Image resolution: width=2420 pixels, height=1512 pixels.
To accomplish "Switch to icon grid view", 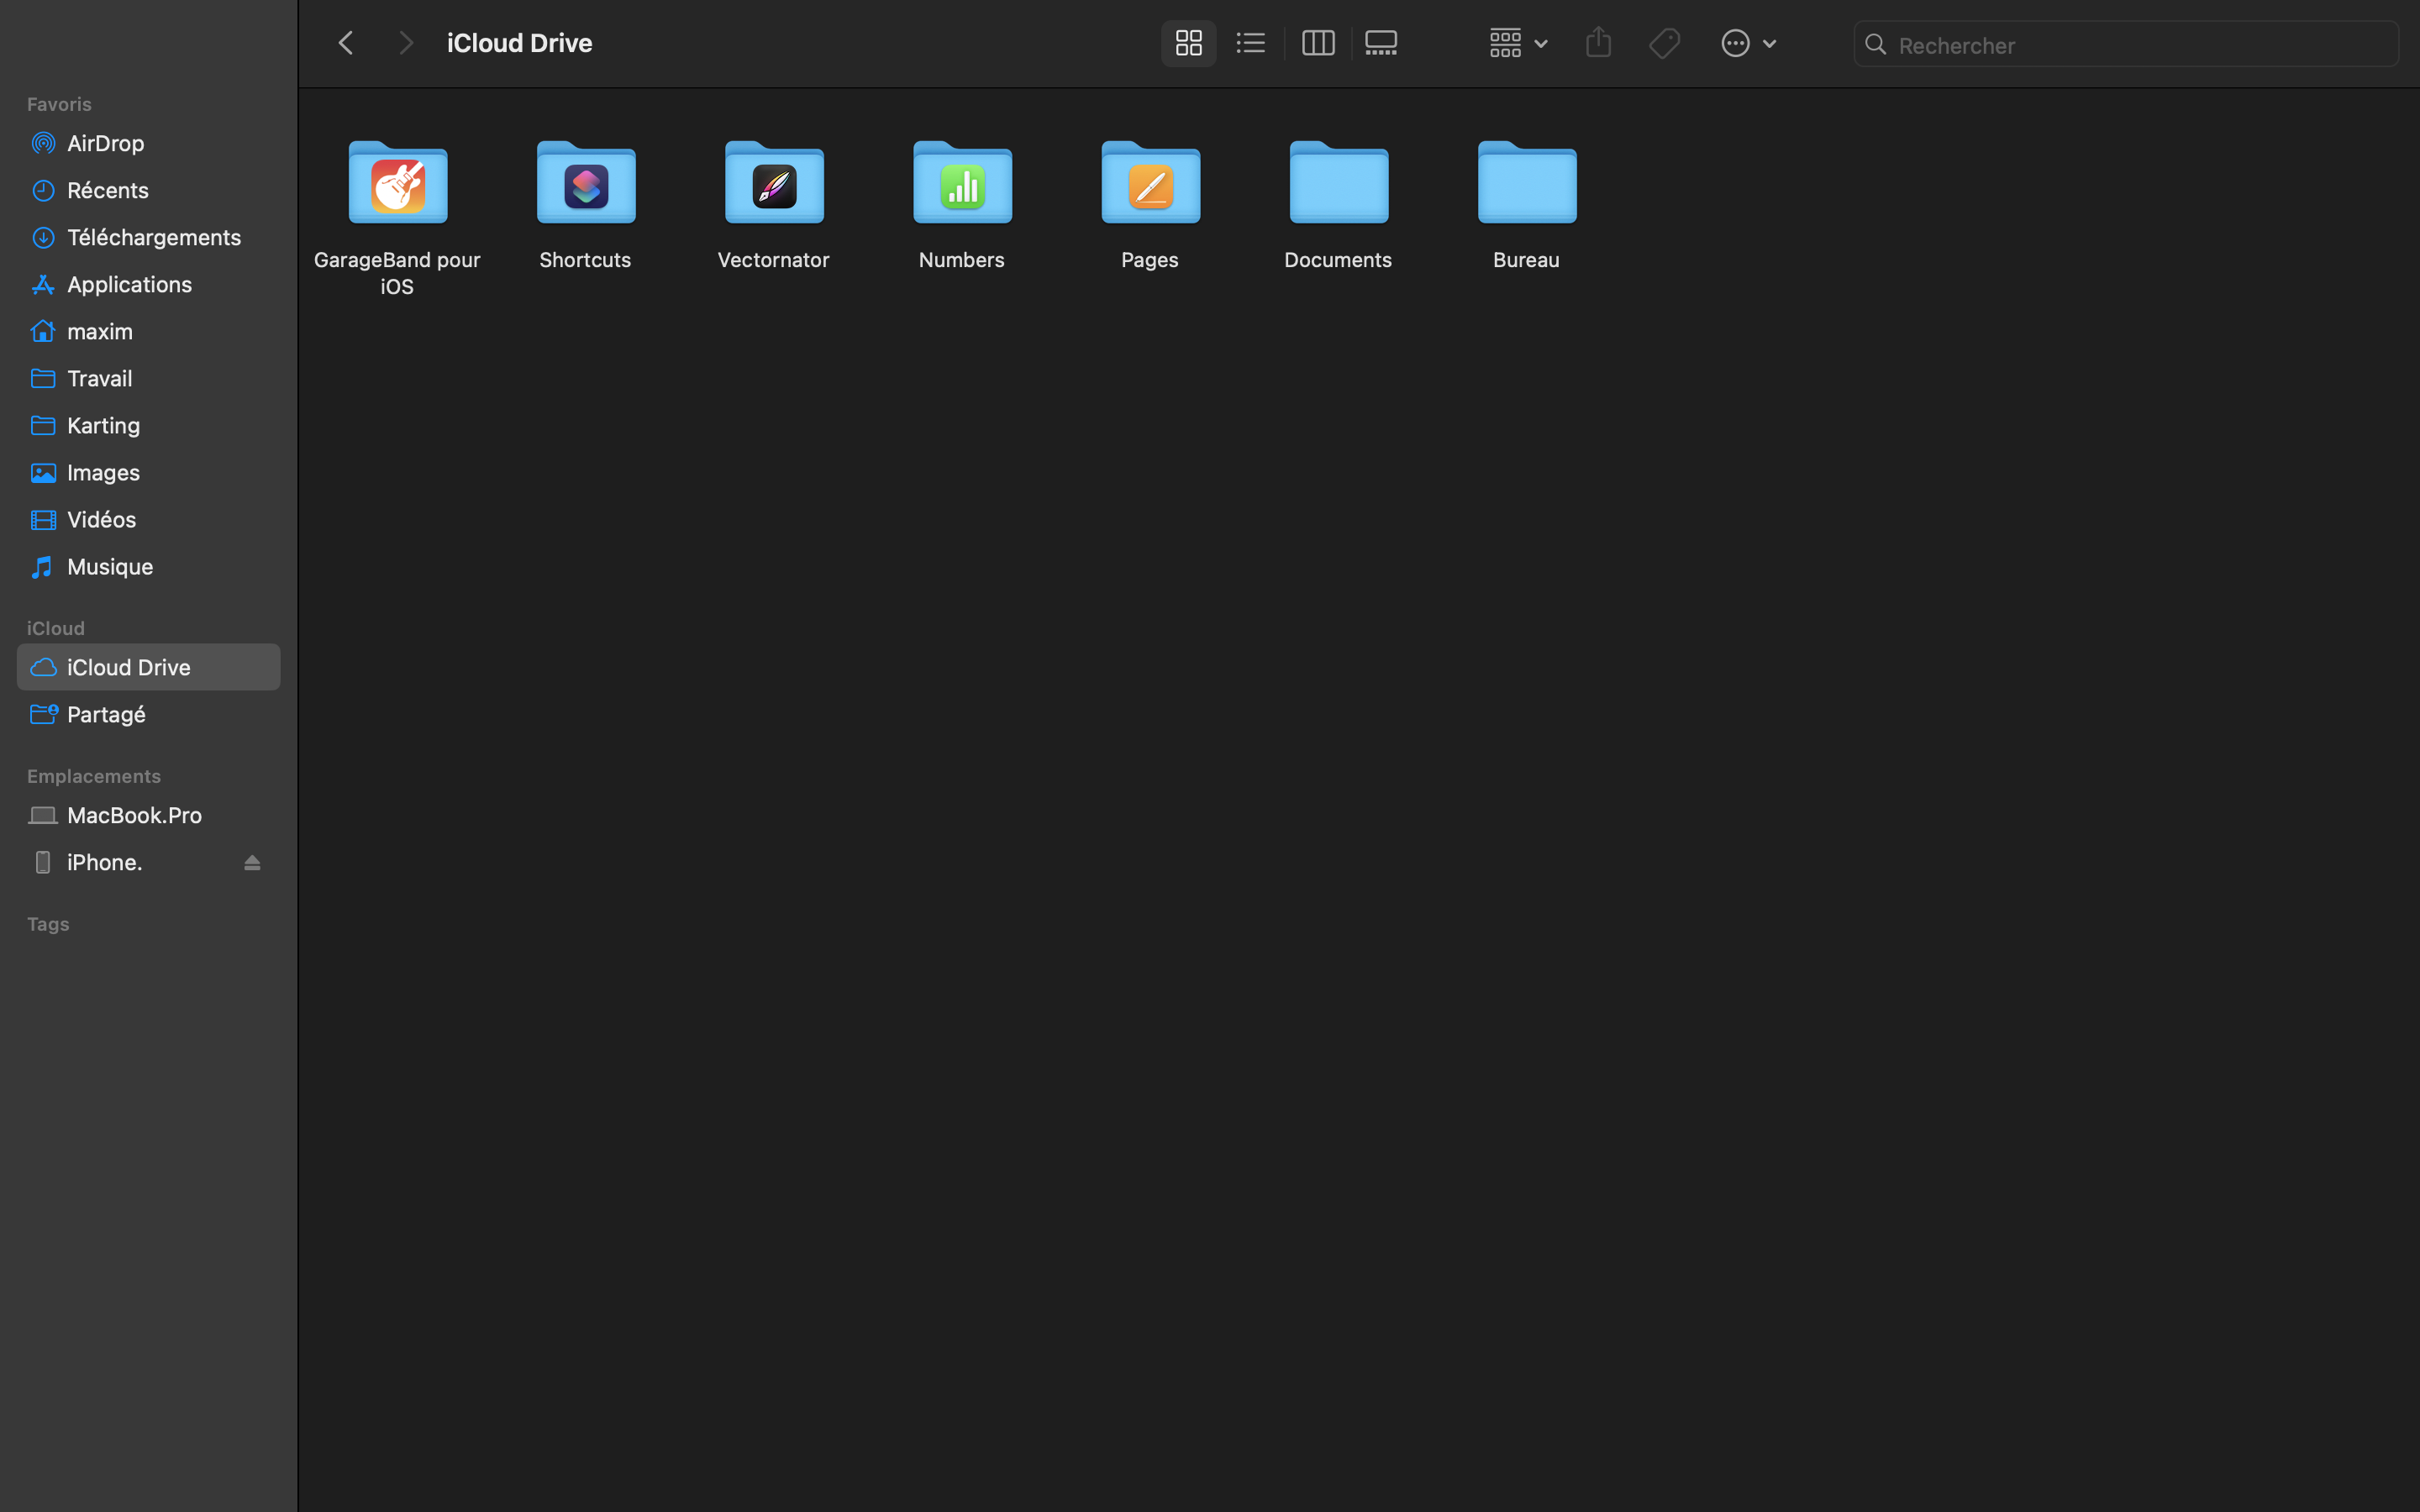I will 1188,43.
